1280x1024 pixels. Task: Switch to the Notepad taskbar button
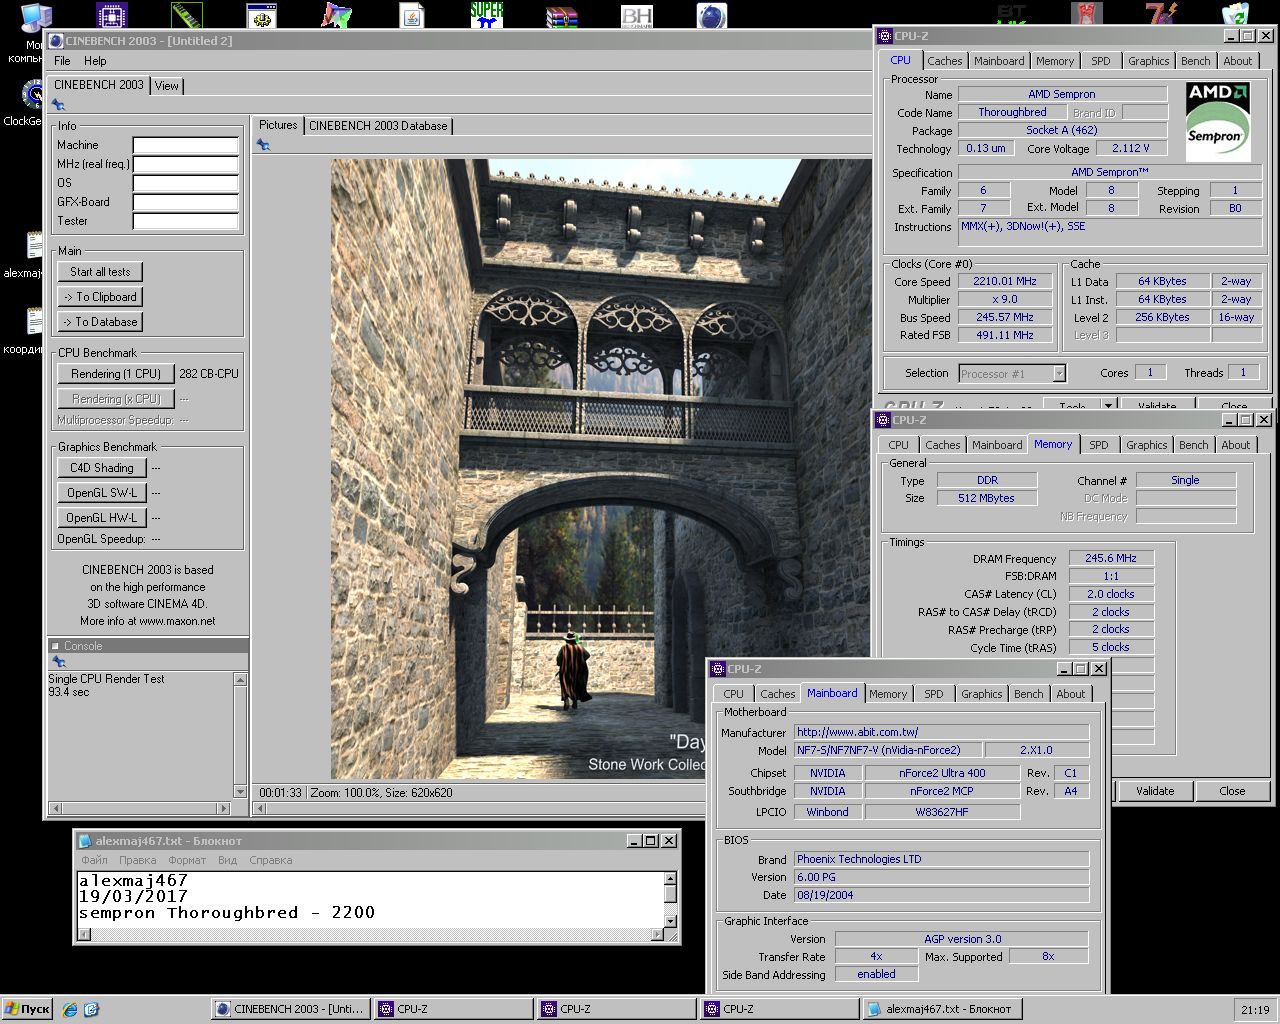pyautogui.click(x=944, y=1009)
